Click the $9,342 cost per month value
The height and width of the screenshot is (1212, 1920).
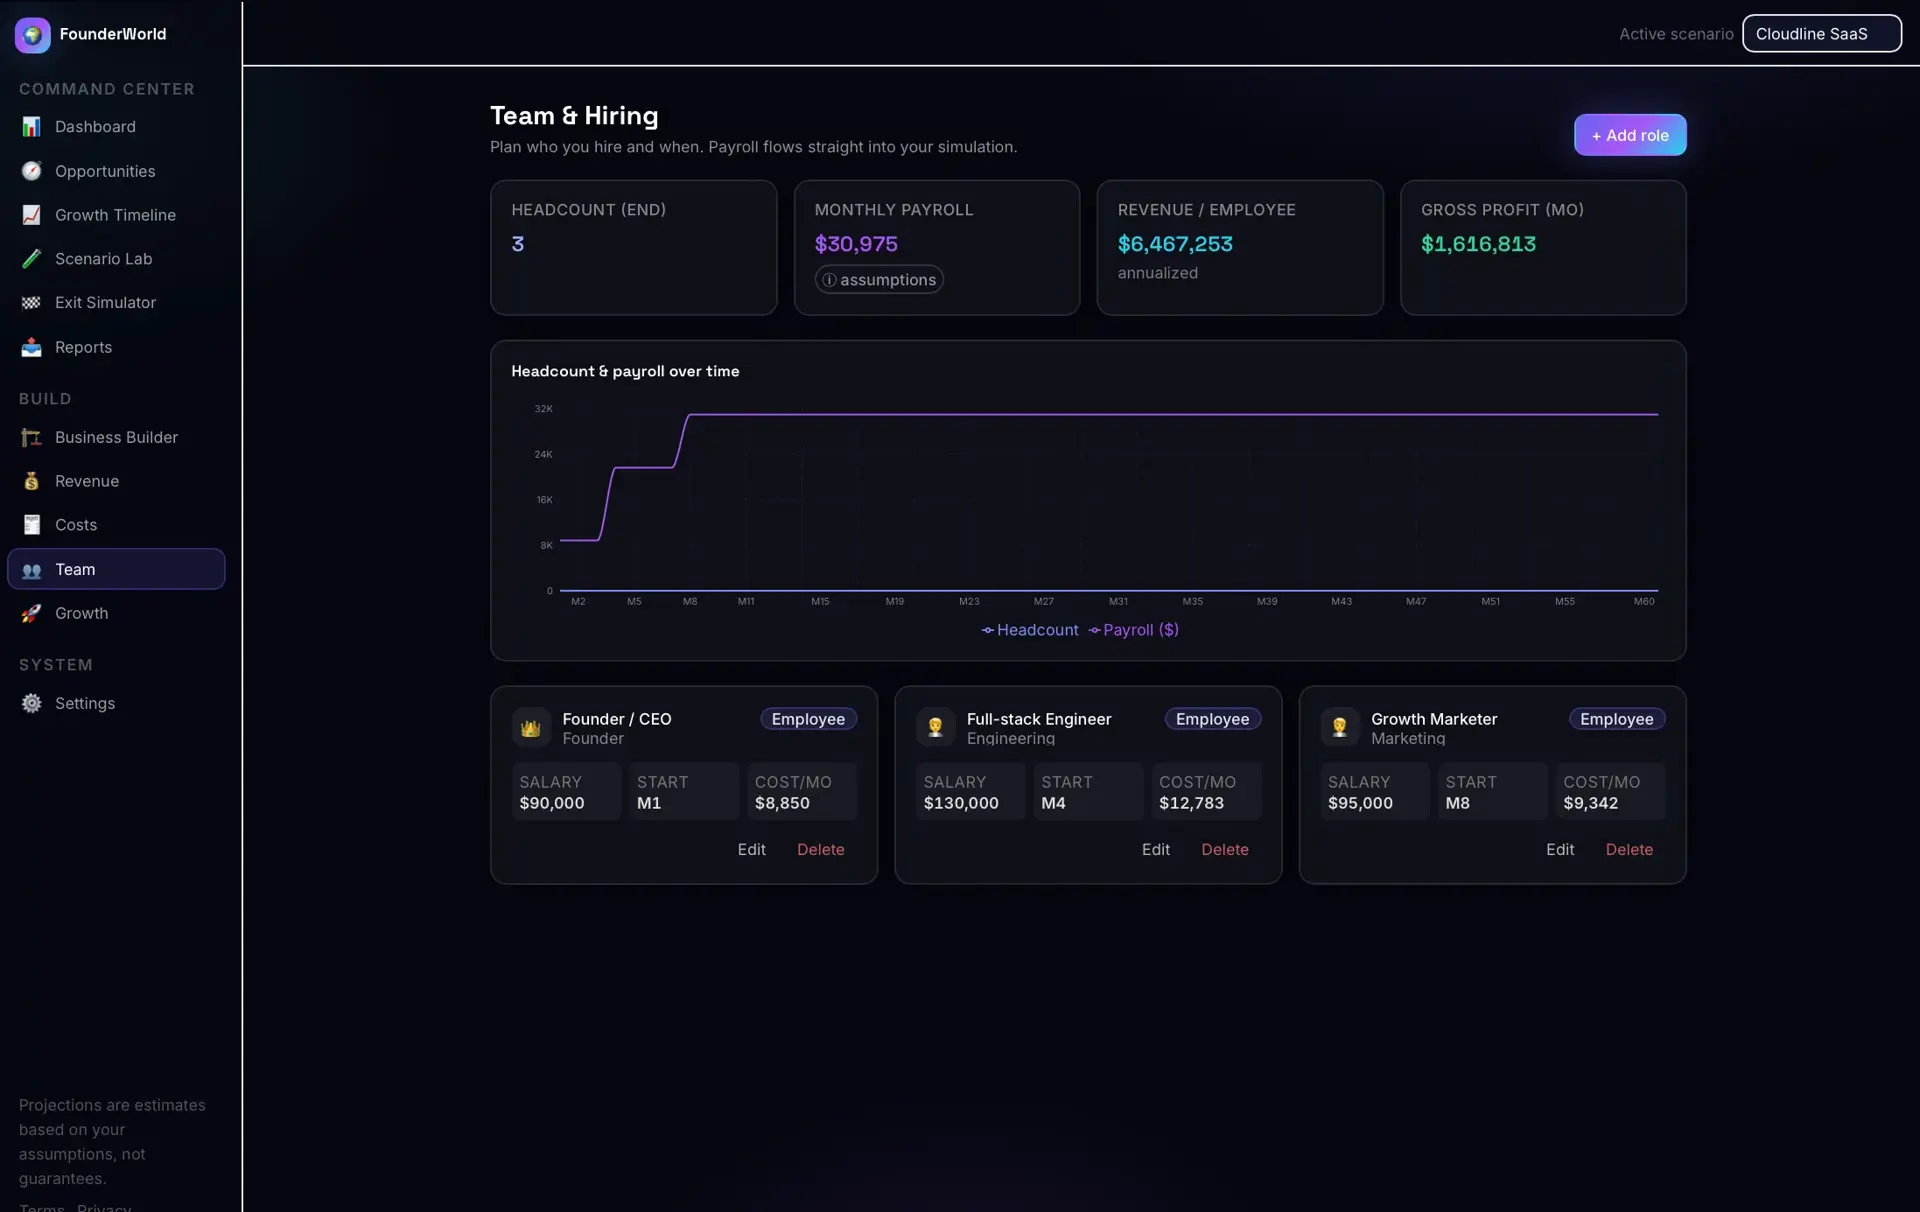pyautogui.click(x=1590, y=804)
